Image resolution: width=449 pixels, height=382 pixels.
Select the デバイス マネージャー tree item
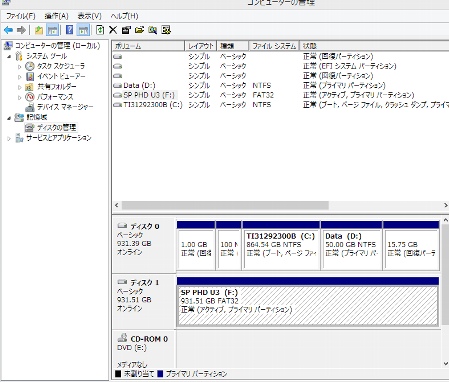[x=65, y=107]
